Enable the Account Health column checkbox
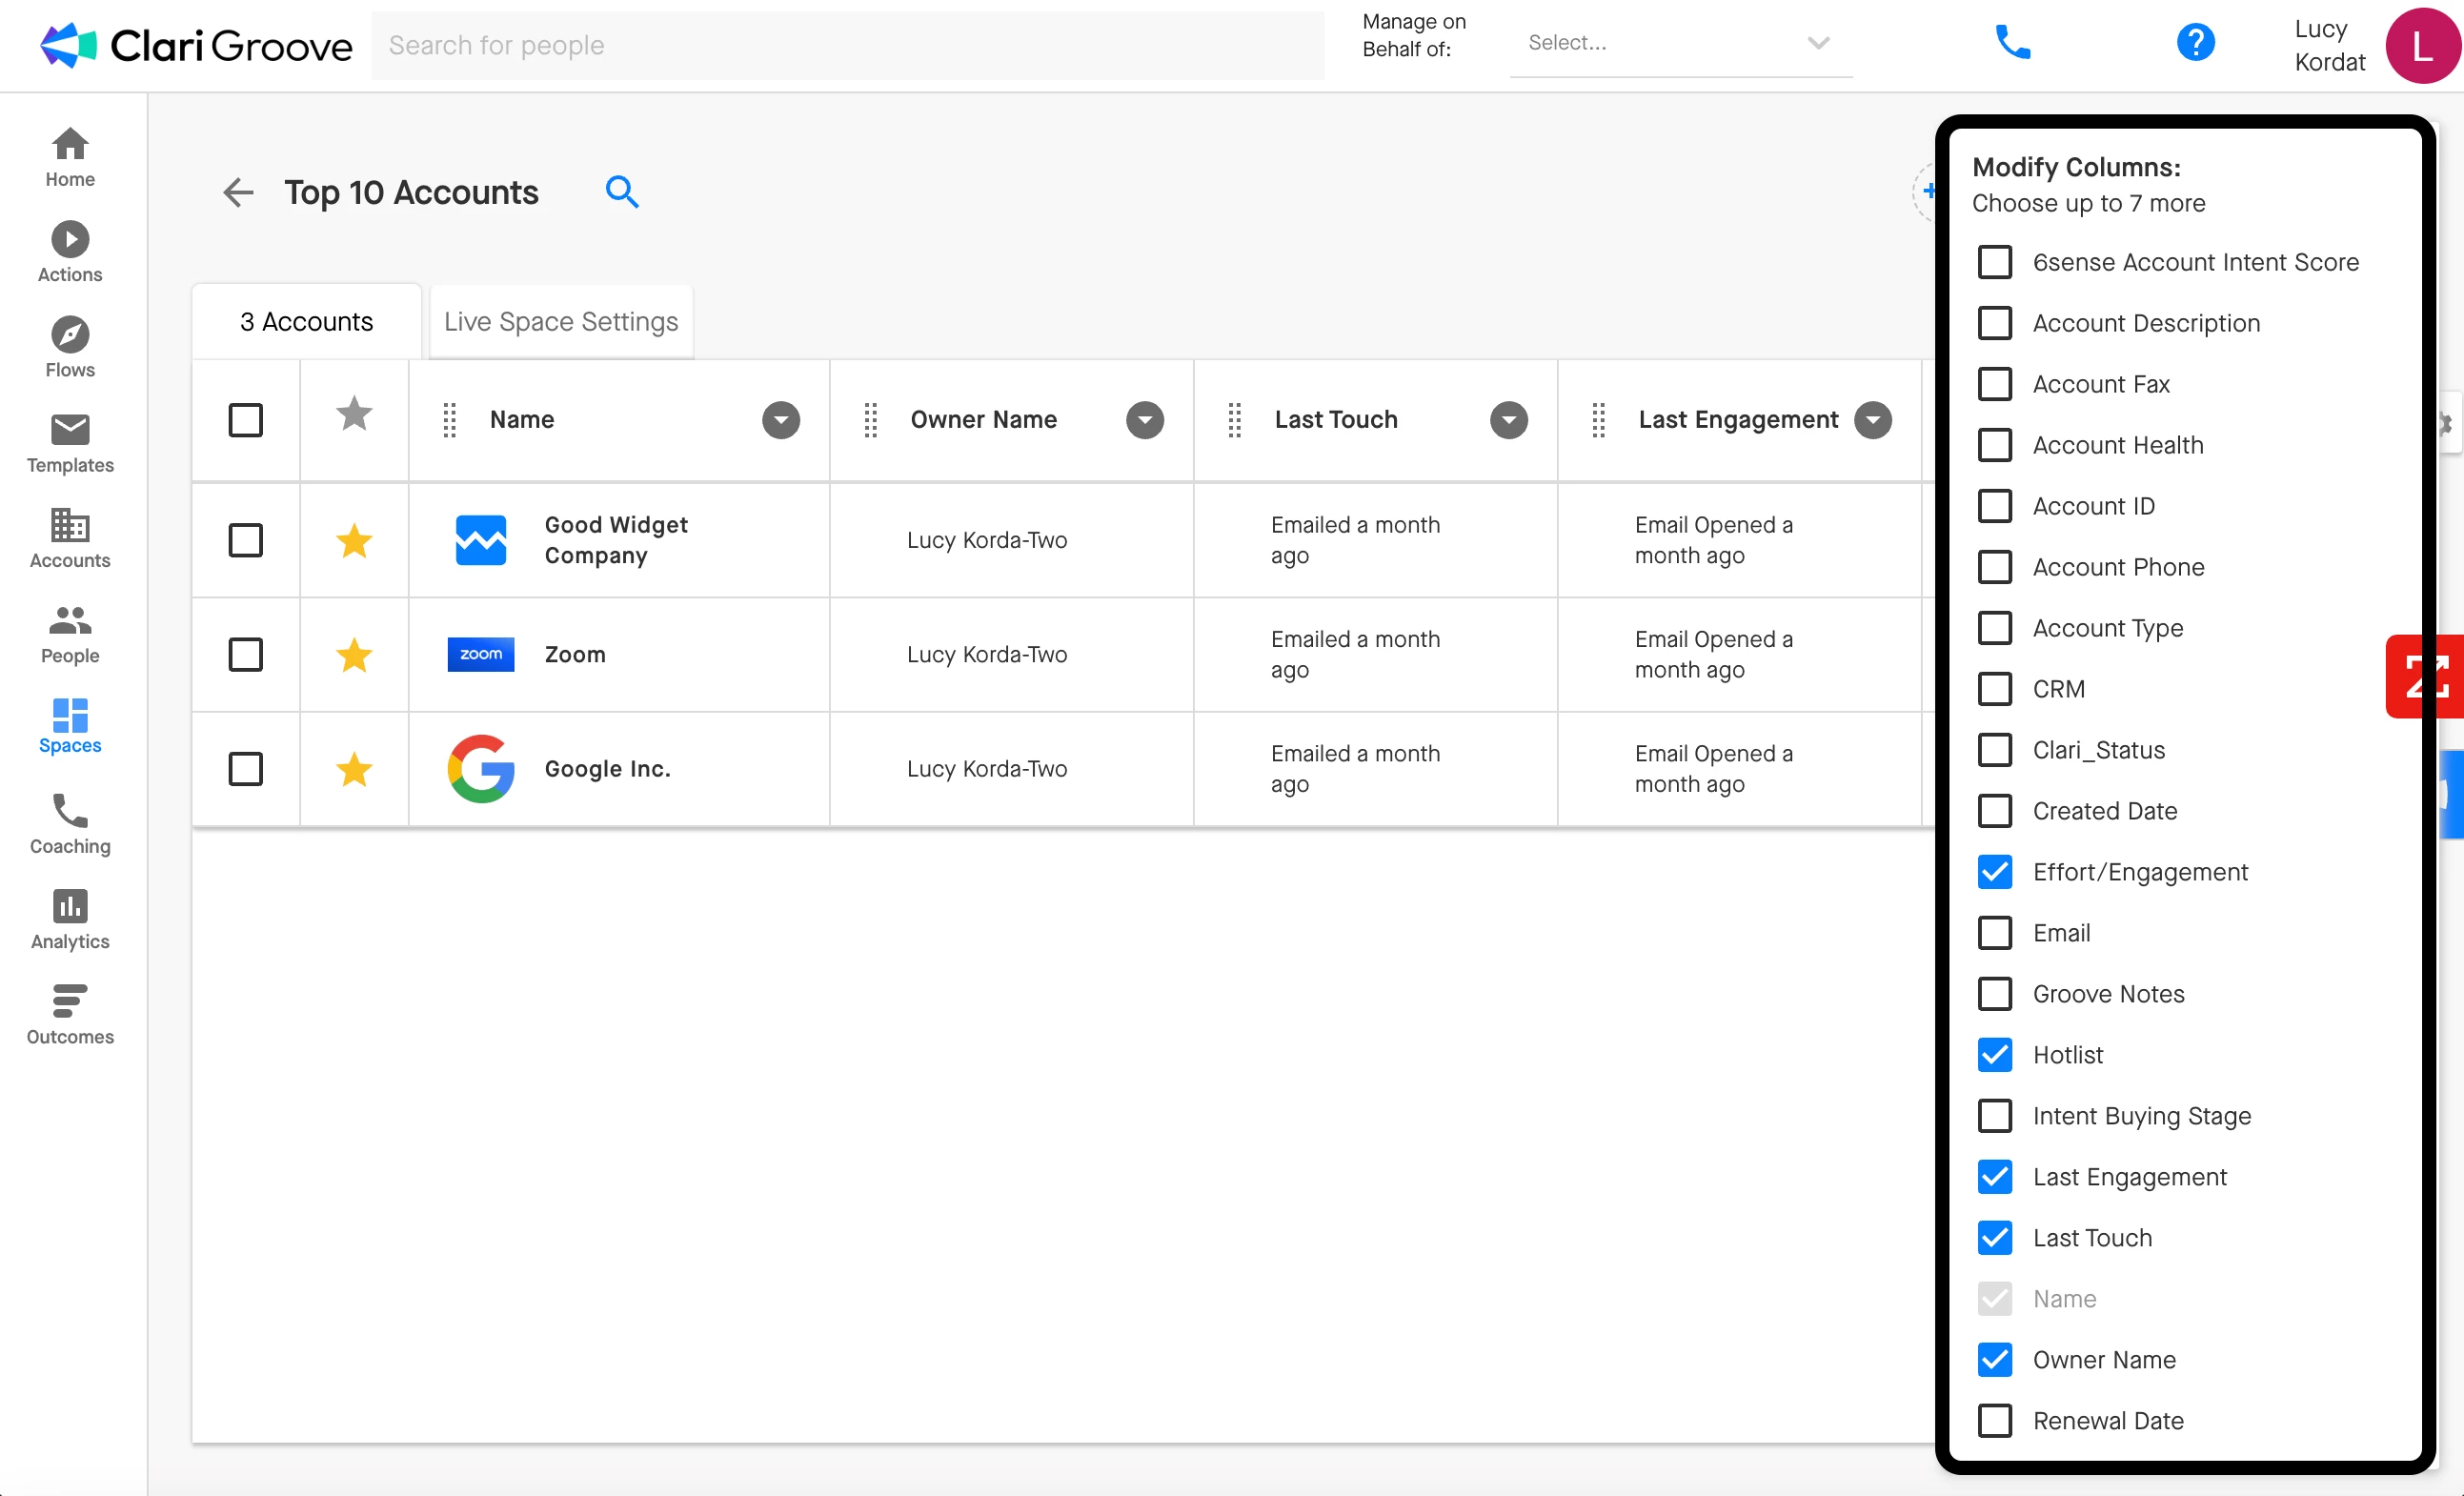2464x1496 pixels. pyautogui.click(x=1994, y=445)
